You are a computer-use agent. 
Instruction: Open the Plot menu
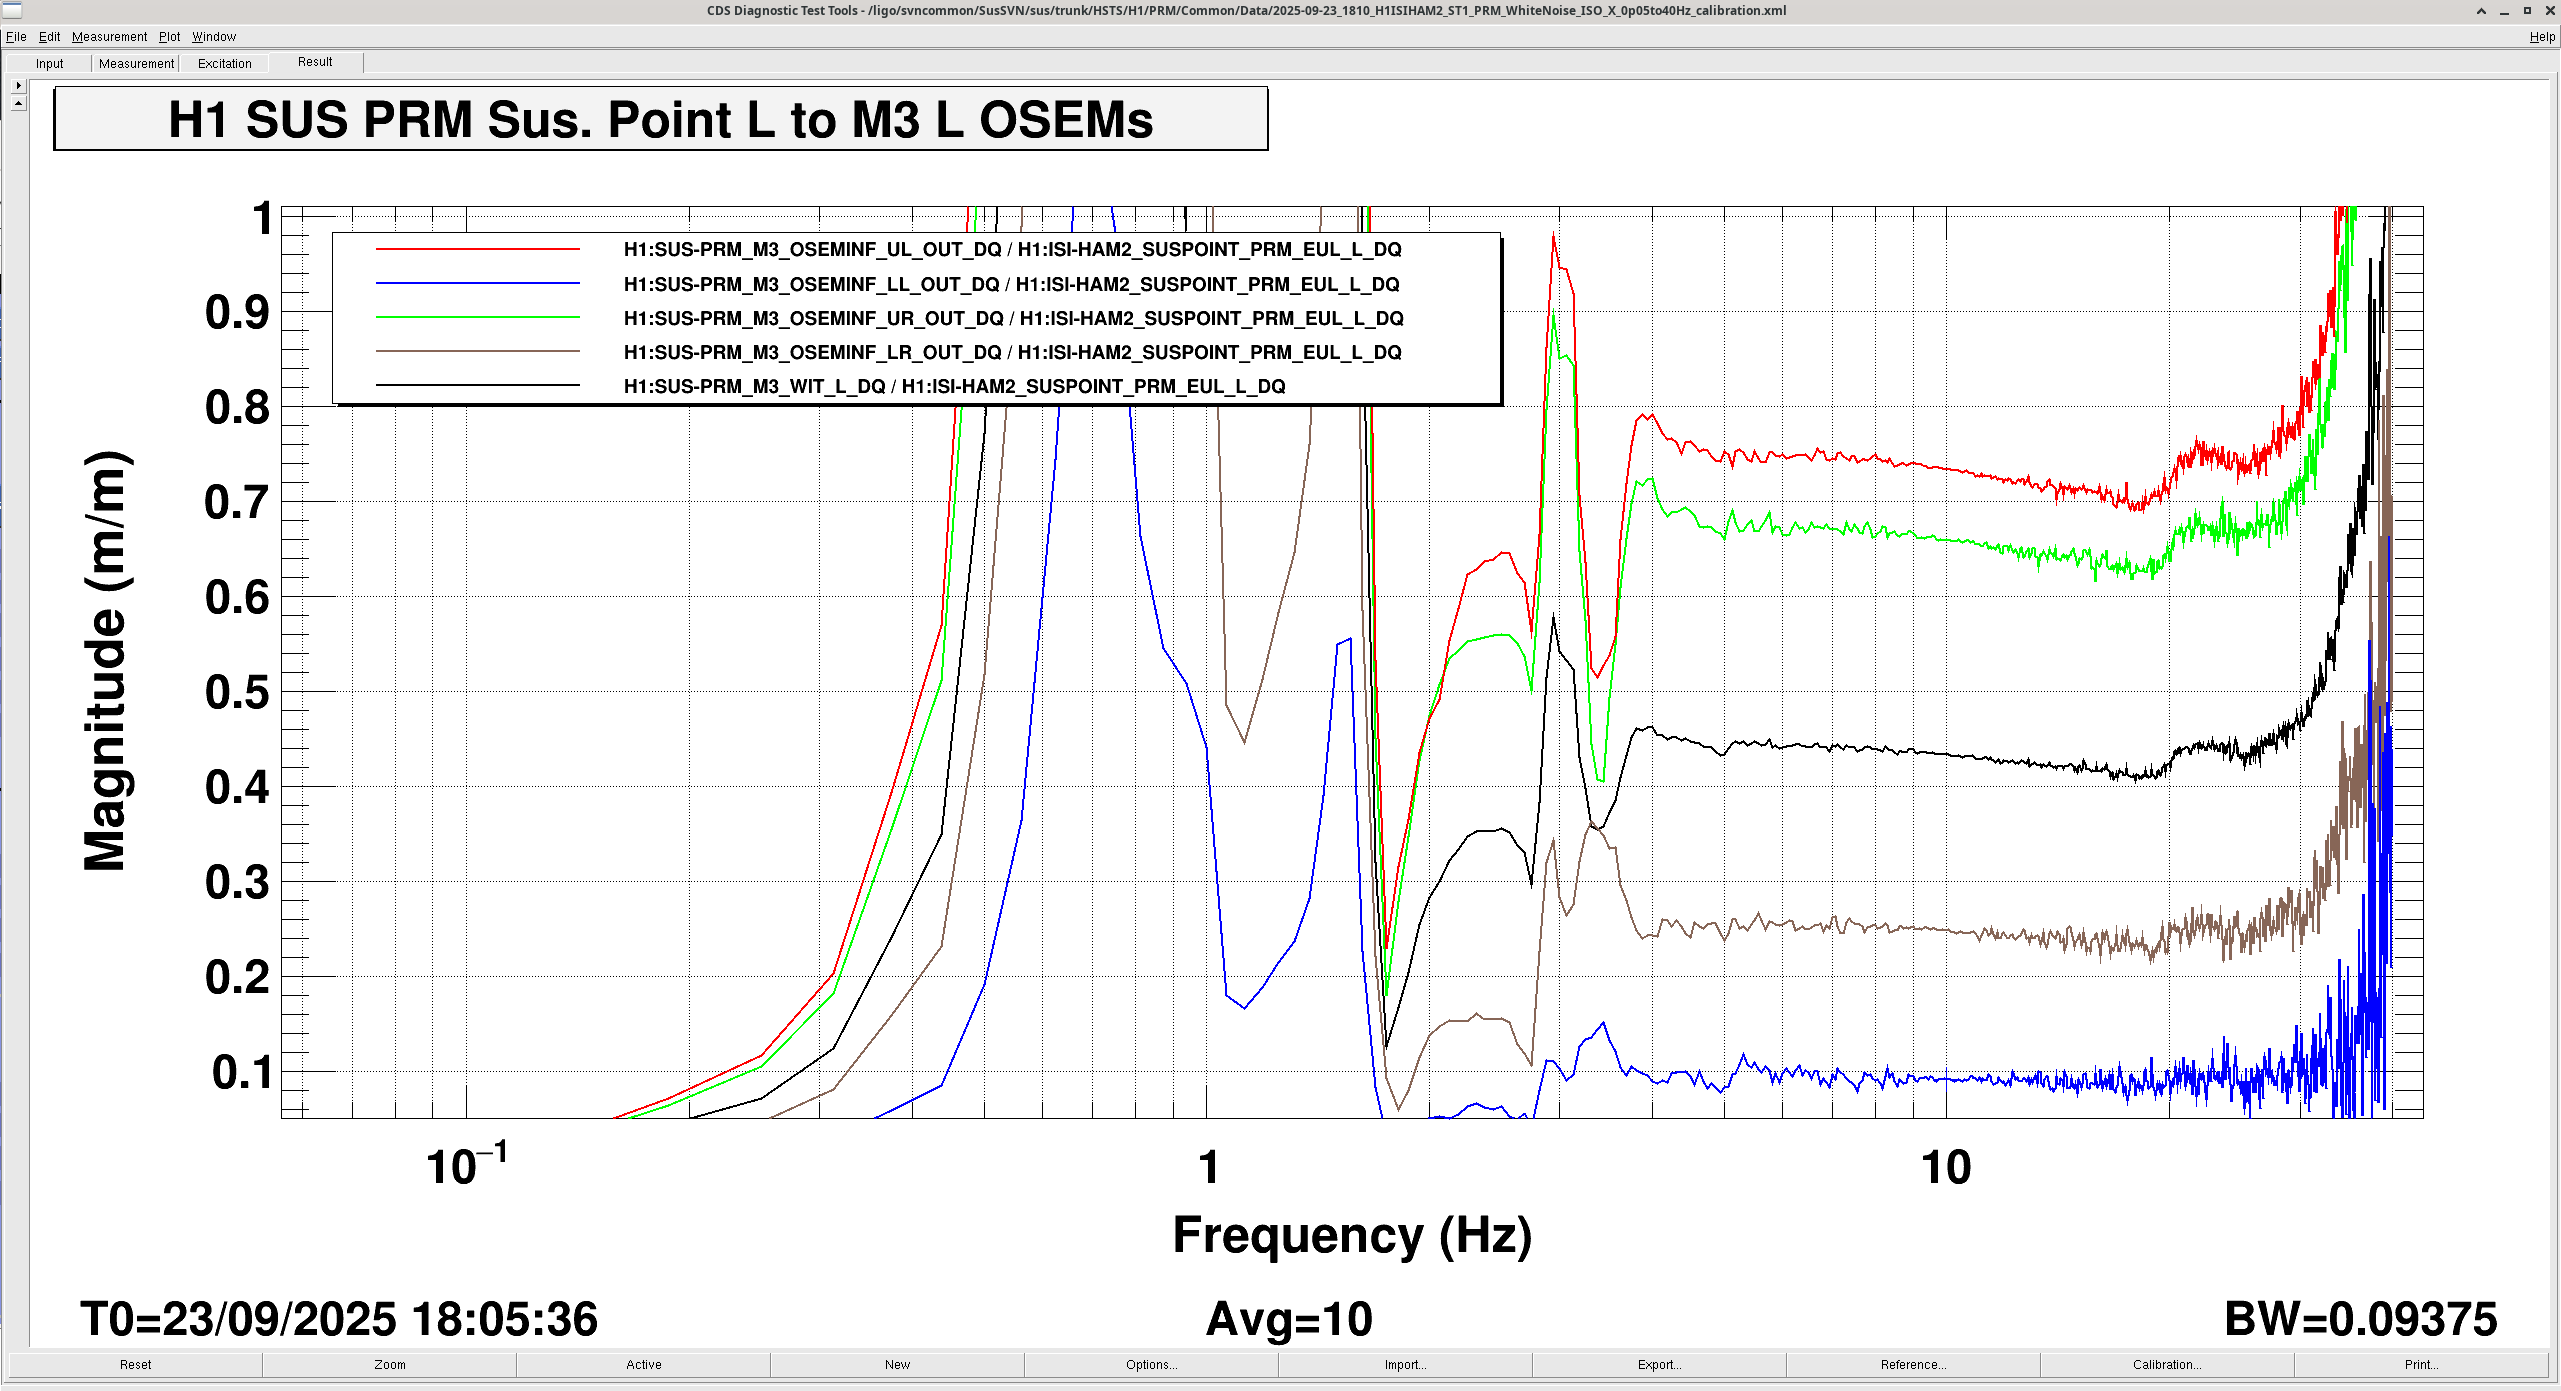(169, 37)
